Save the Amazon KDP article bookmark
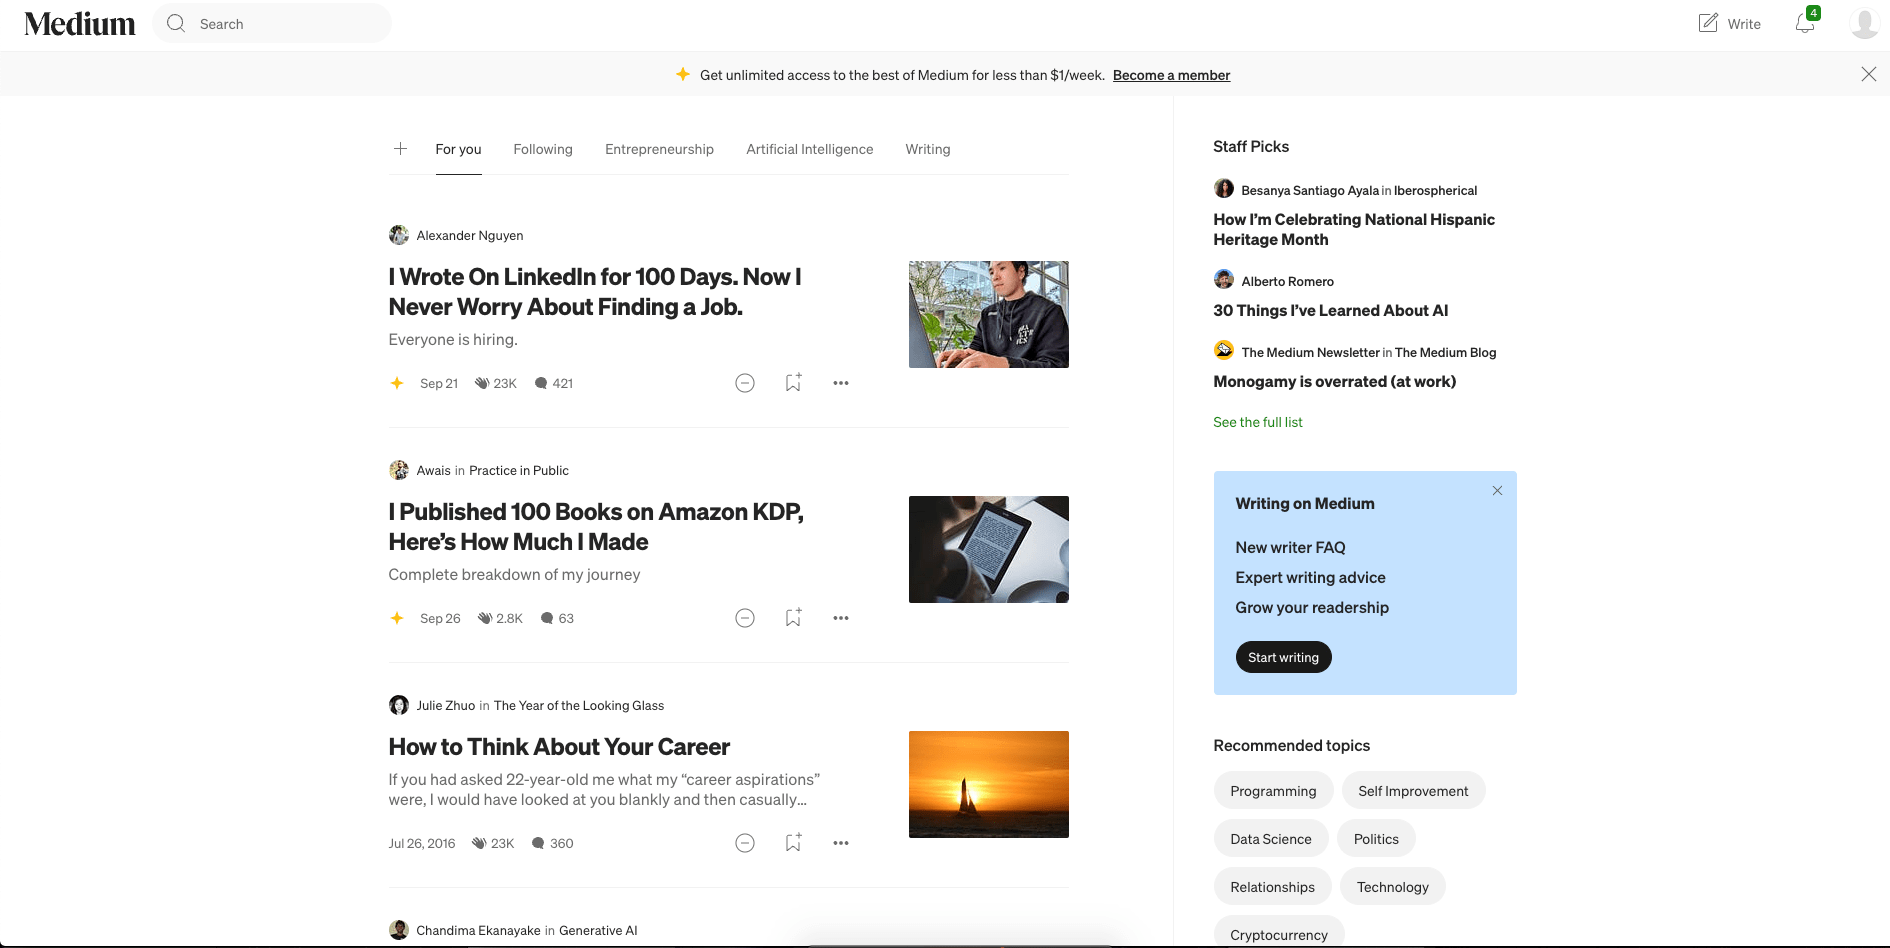 tap(793, 618)
